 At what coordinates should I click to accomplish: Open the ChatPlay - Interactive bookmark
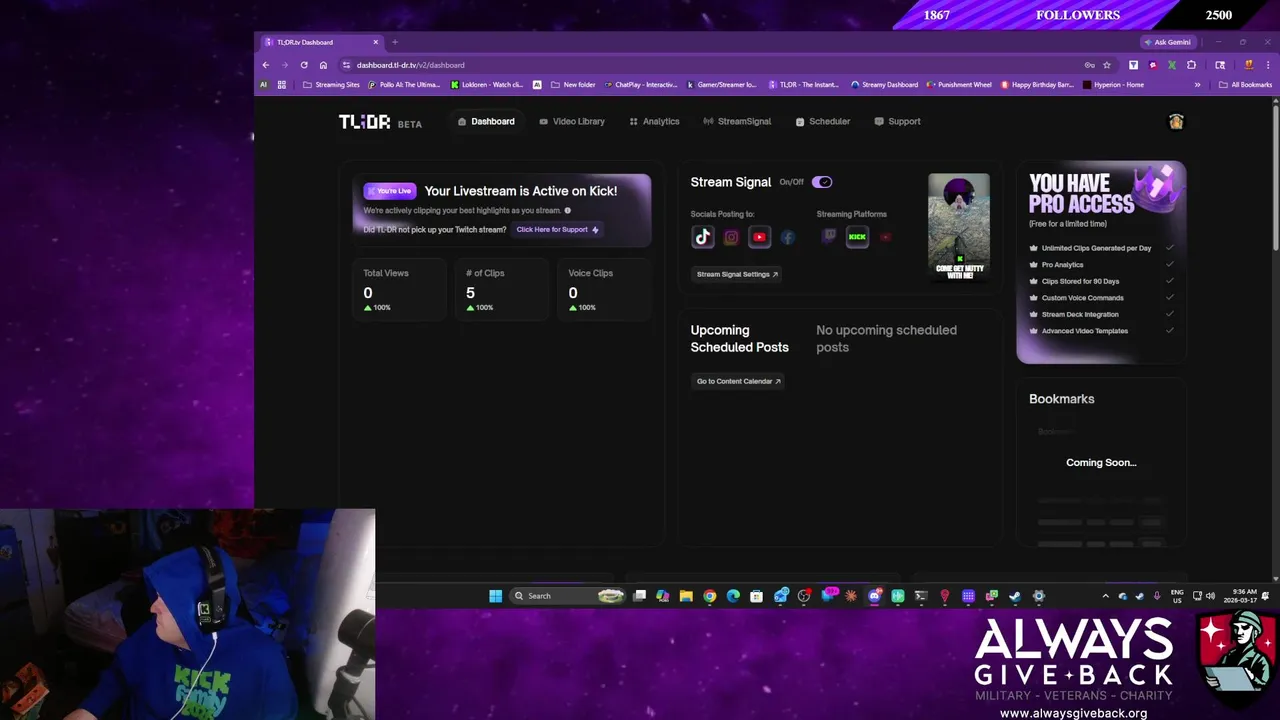[640, 85]
